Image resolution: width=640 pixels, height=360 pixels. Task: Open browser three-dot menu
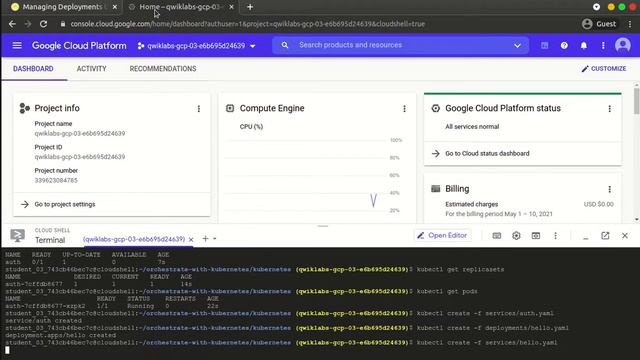point(630,24)
